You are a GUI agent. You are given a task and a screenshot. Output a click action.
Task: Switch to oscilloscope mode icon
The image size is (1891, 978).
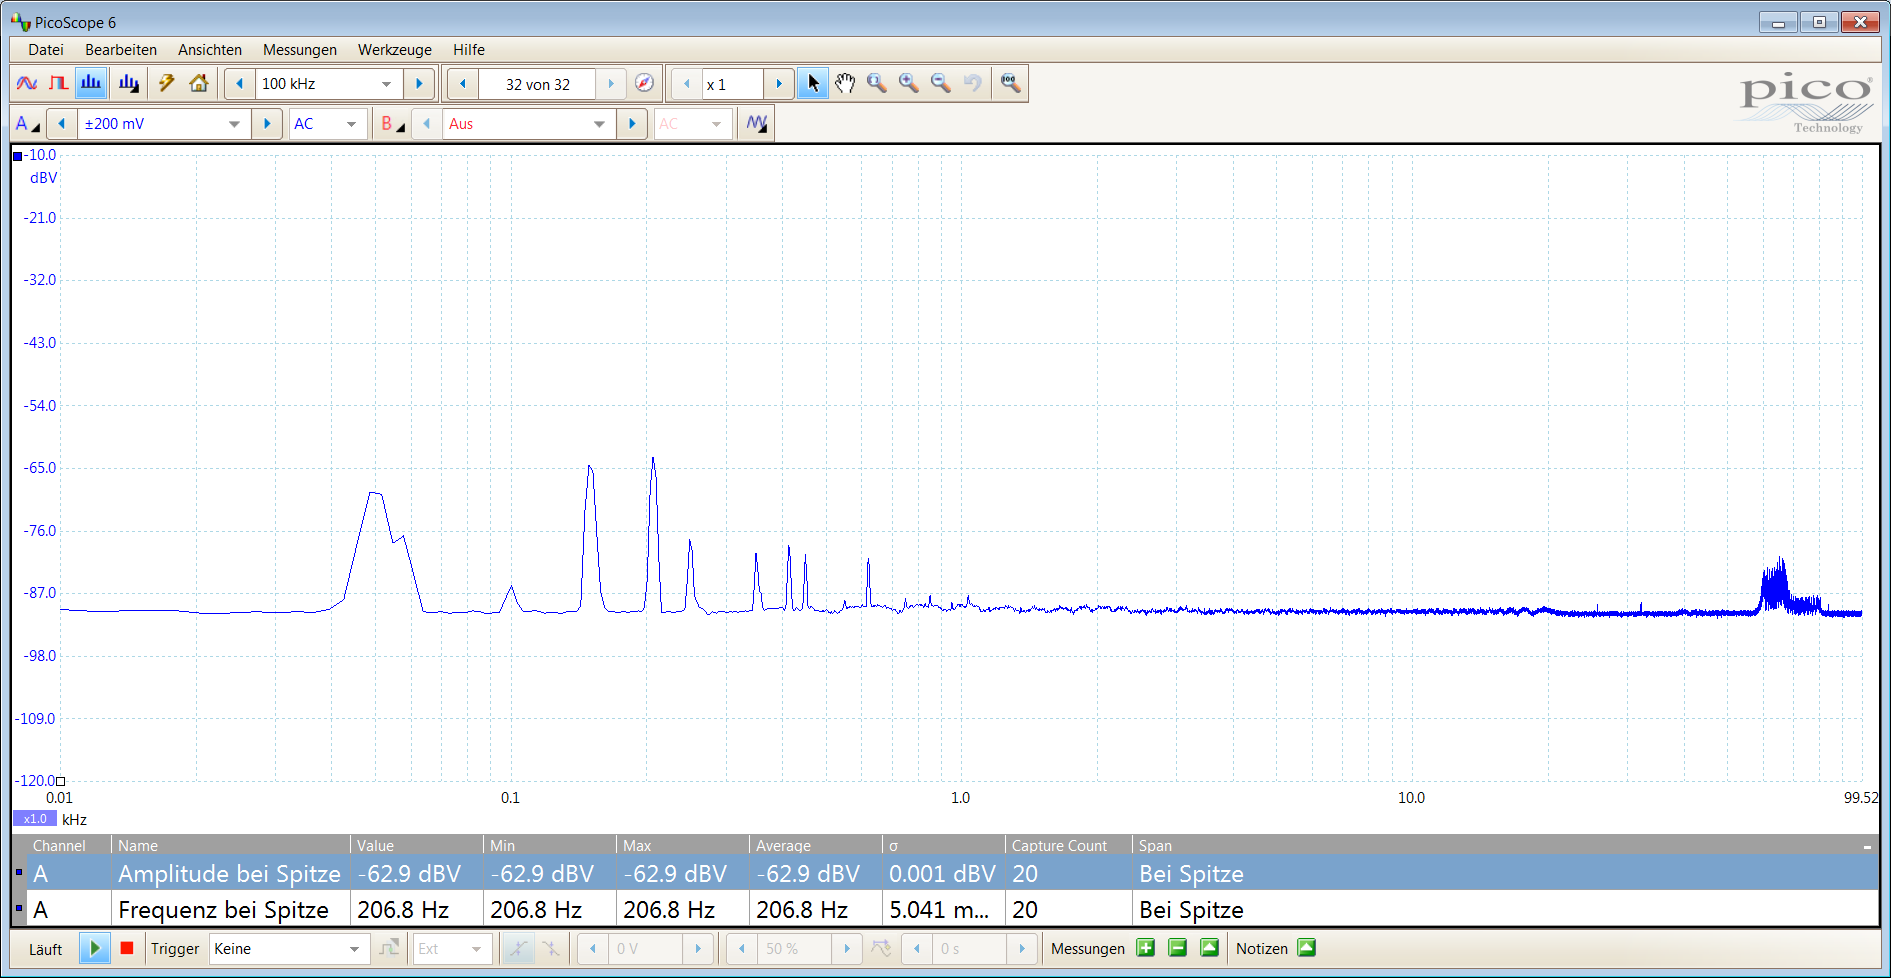(27, 83)
